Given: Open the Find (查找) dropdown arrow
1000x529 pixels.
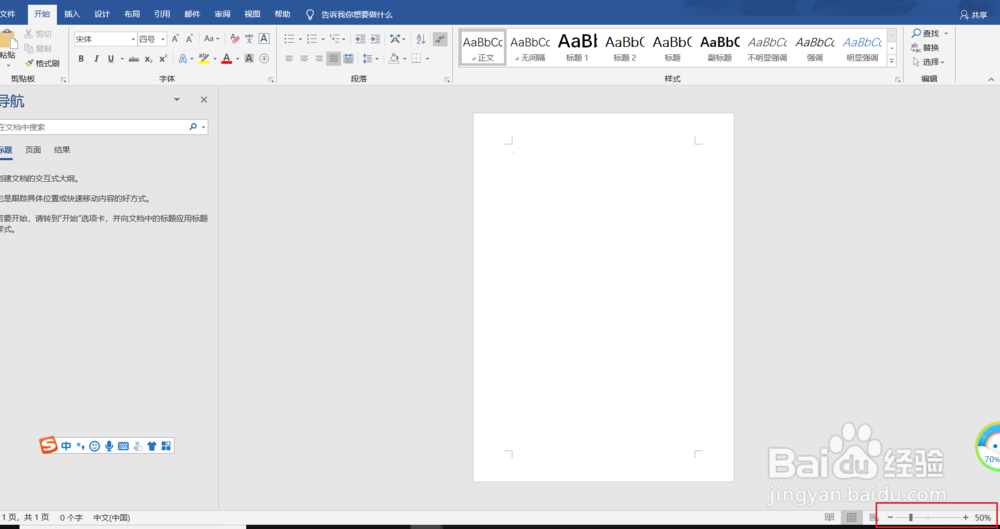Looking at the screenshot, I should pos(946,33).
